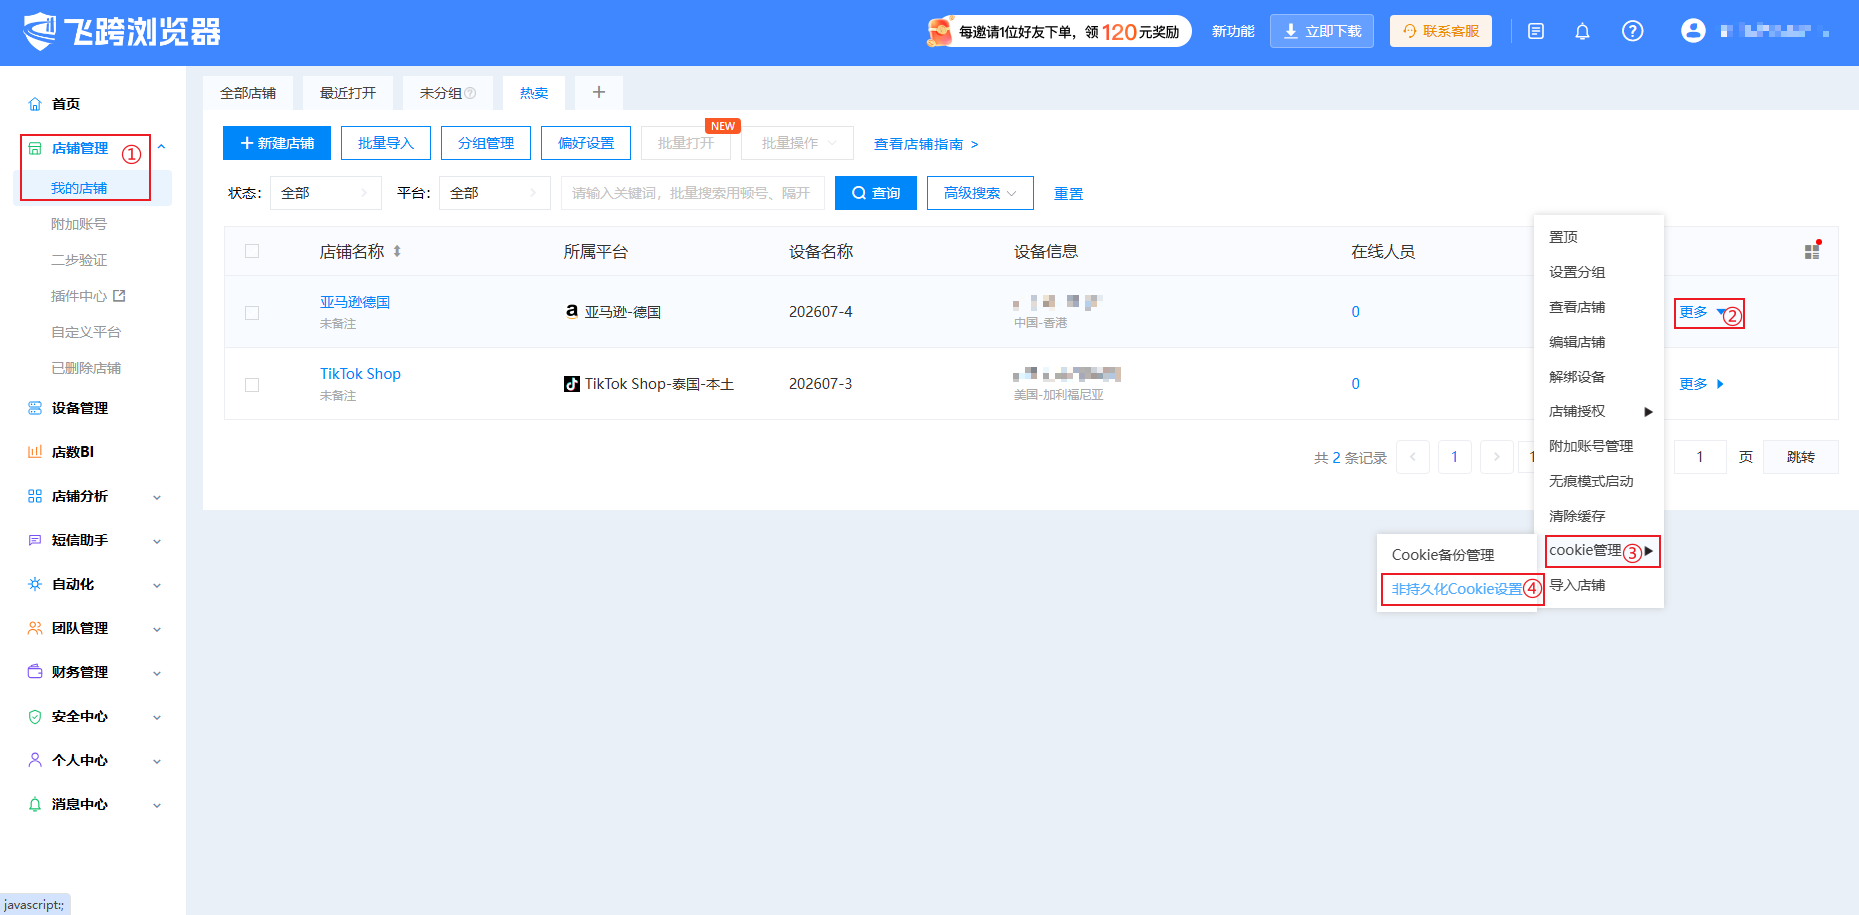Open the user avatar account icon
This screenshot has height=915, width=1859.
click(1693, 31)
